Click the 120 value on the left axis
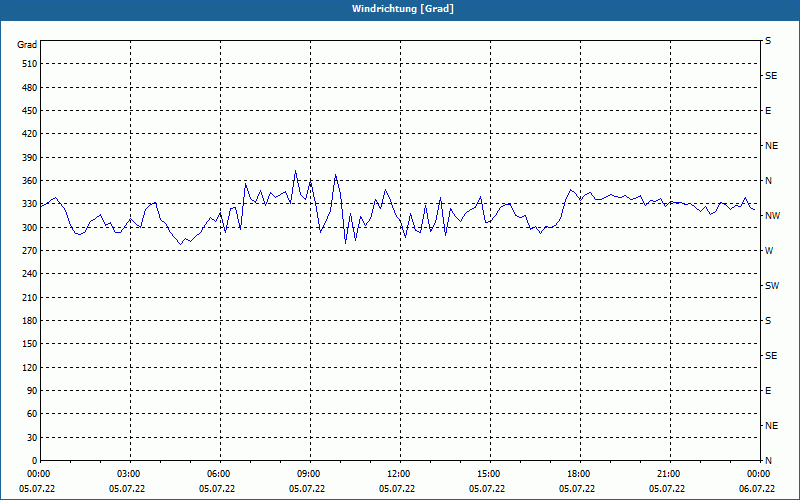 [x=30, y=367]
